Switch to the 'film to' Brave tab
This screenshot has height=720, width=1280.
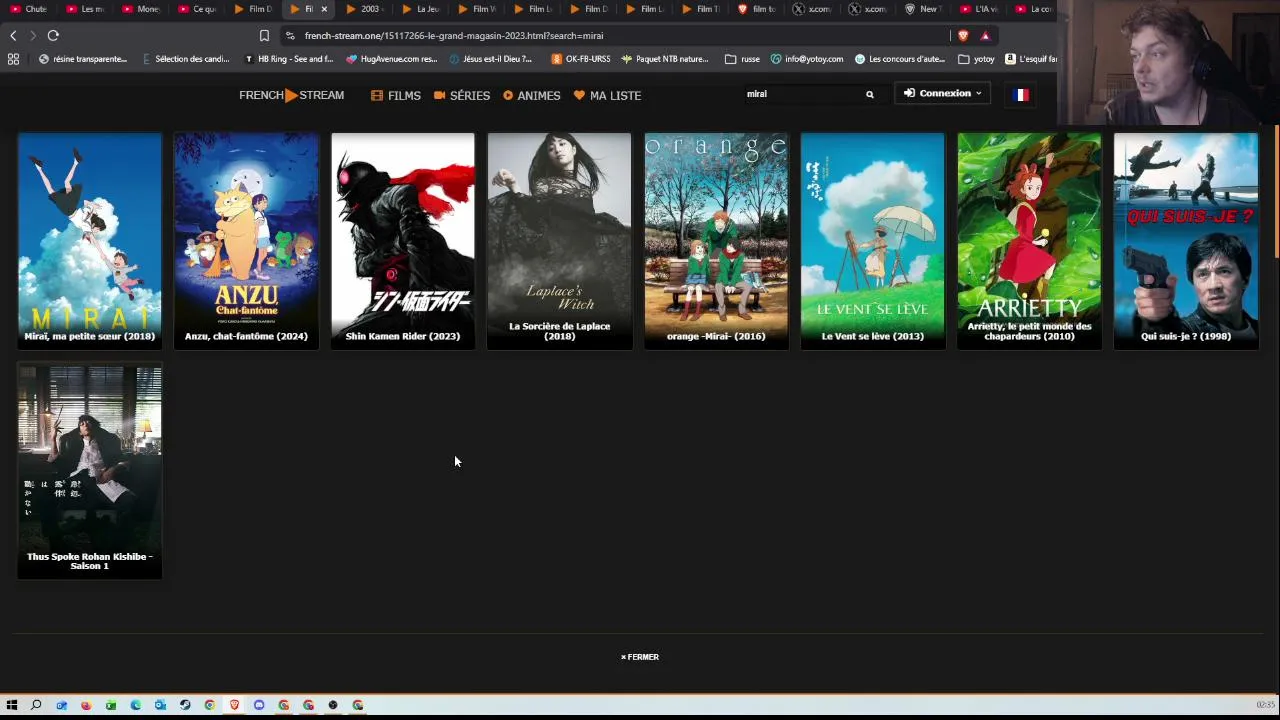757,9
